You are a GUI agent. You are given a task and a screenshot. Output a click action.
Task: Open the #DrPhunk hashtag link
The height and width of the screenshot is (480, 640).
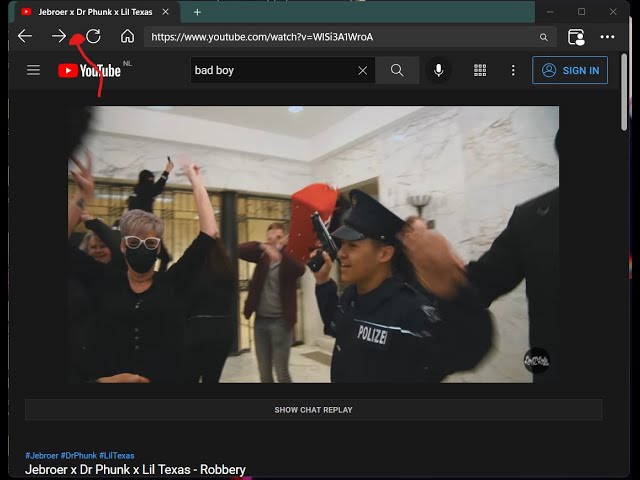click(79, 456)
